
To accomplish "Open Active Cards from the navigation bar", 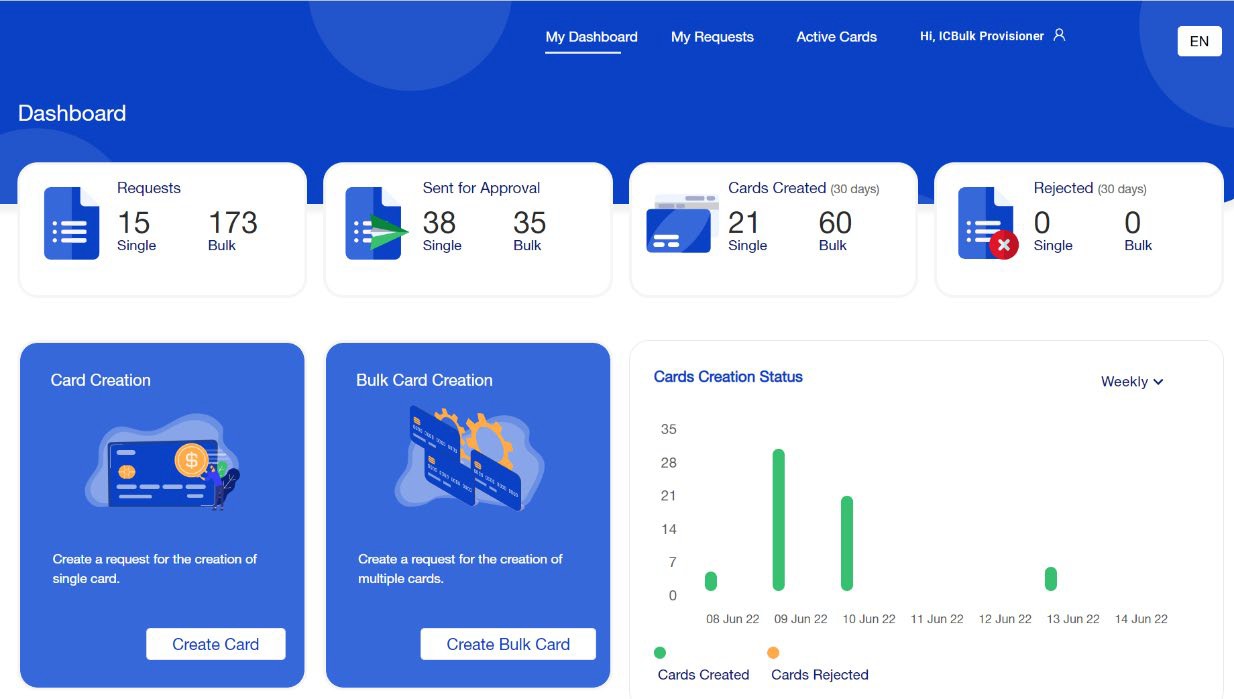I will [835, 36].
